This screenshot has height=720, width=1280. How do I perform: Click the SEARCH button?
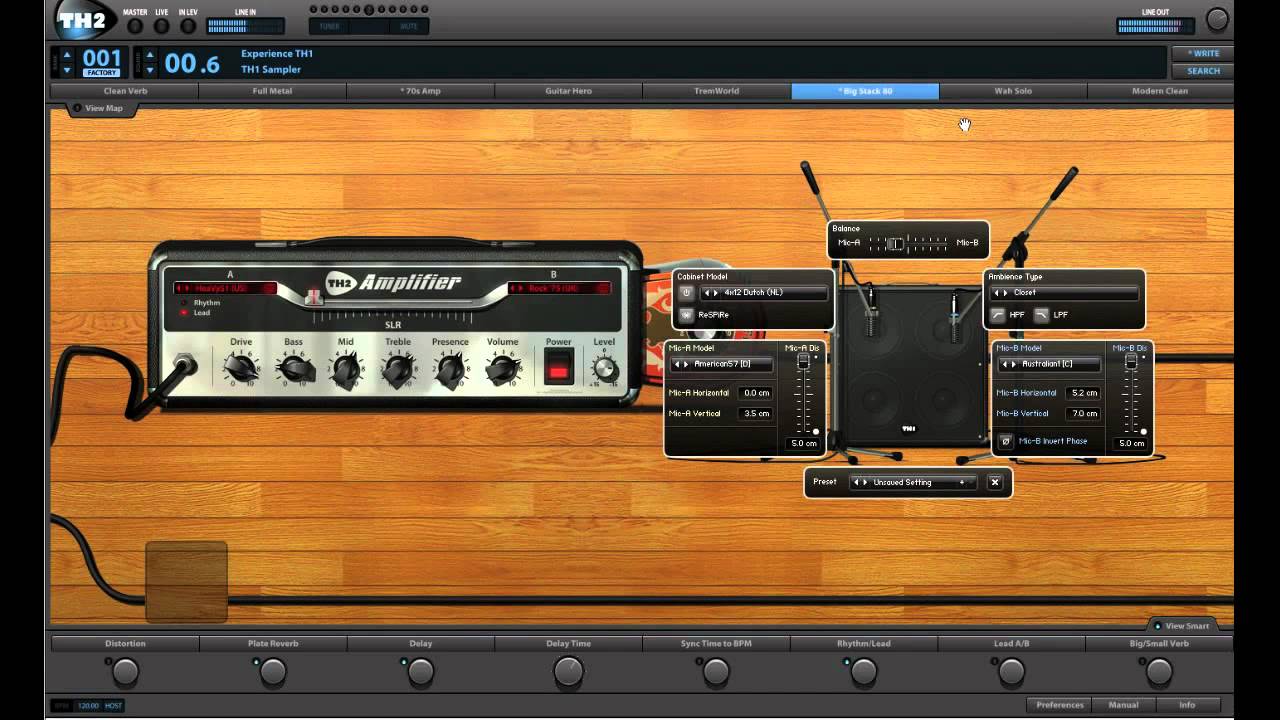pyautogui.click(x=1202, y=71)
